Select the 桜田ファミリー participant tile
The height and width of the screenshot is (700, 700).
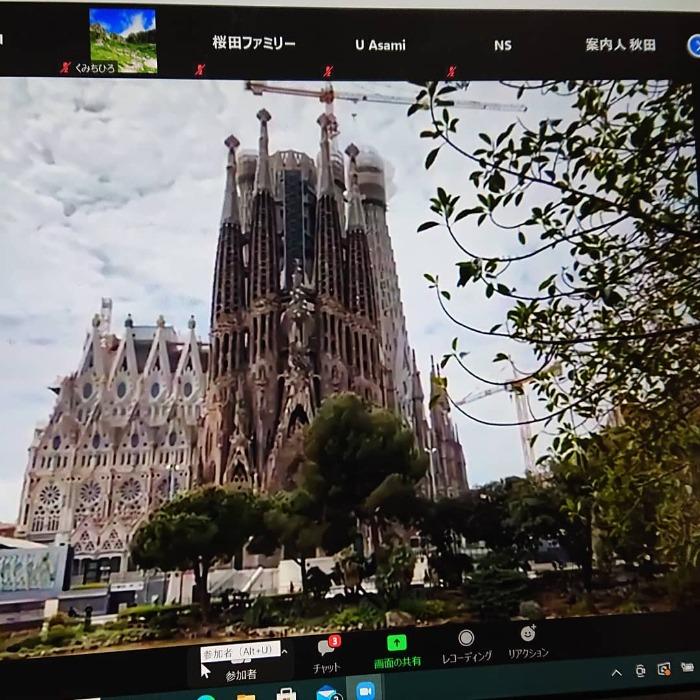click(x=254, y=44)
